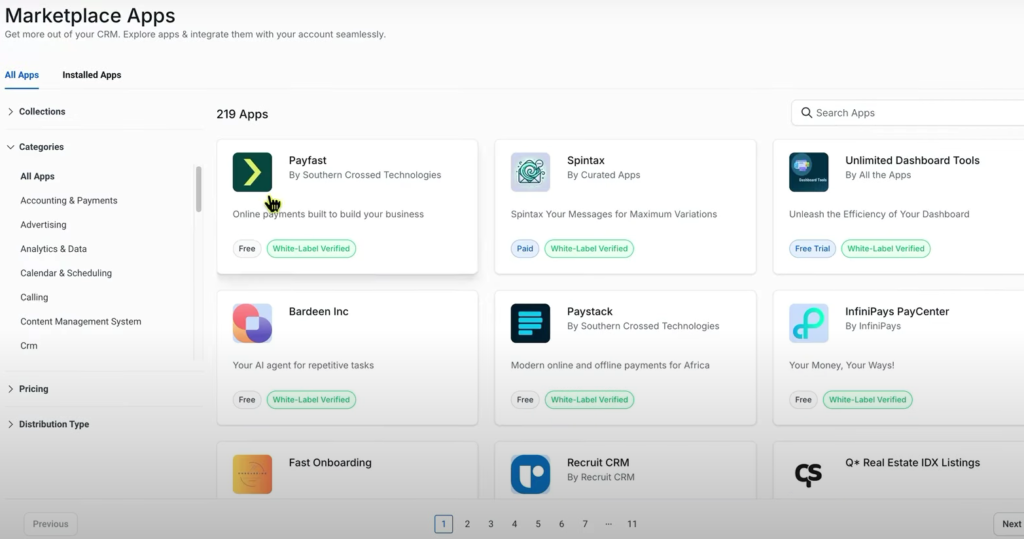Click White-Label Verified badge on Spintax

pyautogui.click(x=589, y=248)
